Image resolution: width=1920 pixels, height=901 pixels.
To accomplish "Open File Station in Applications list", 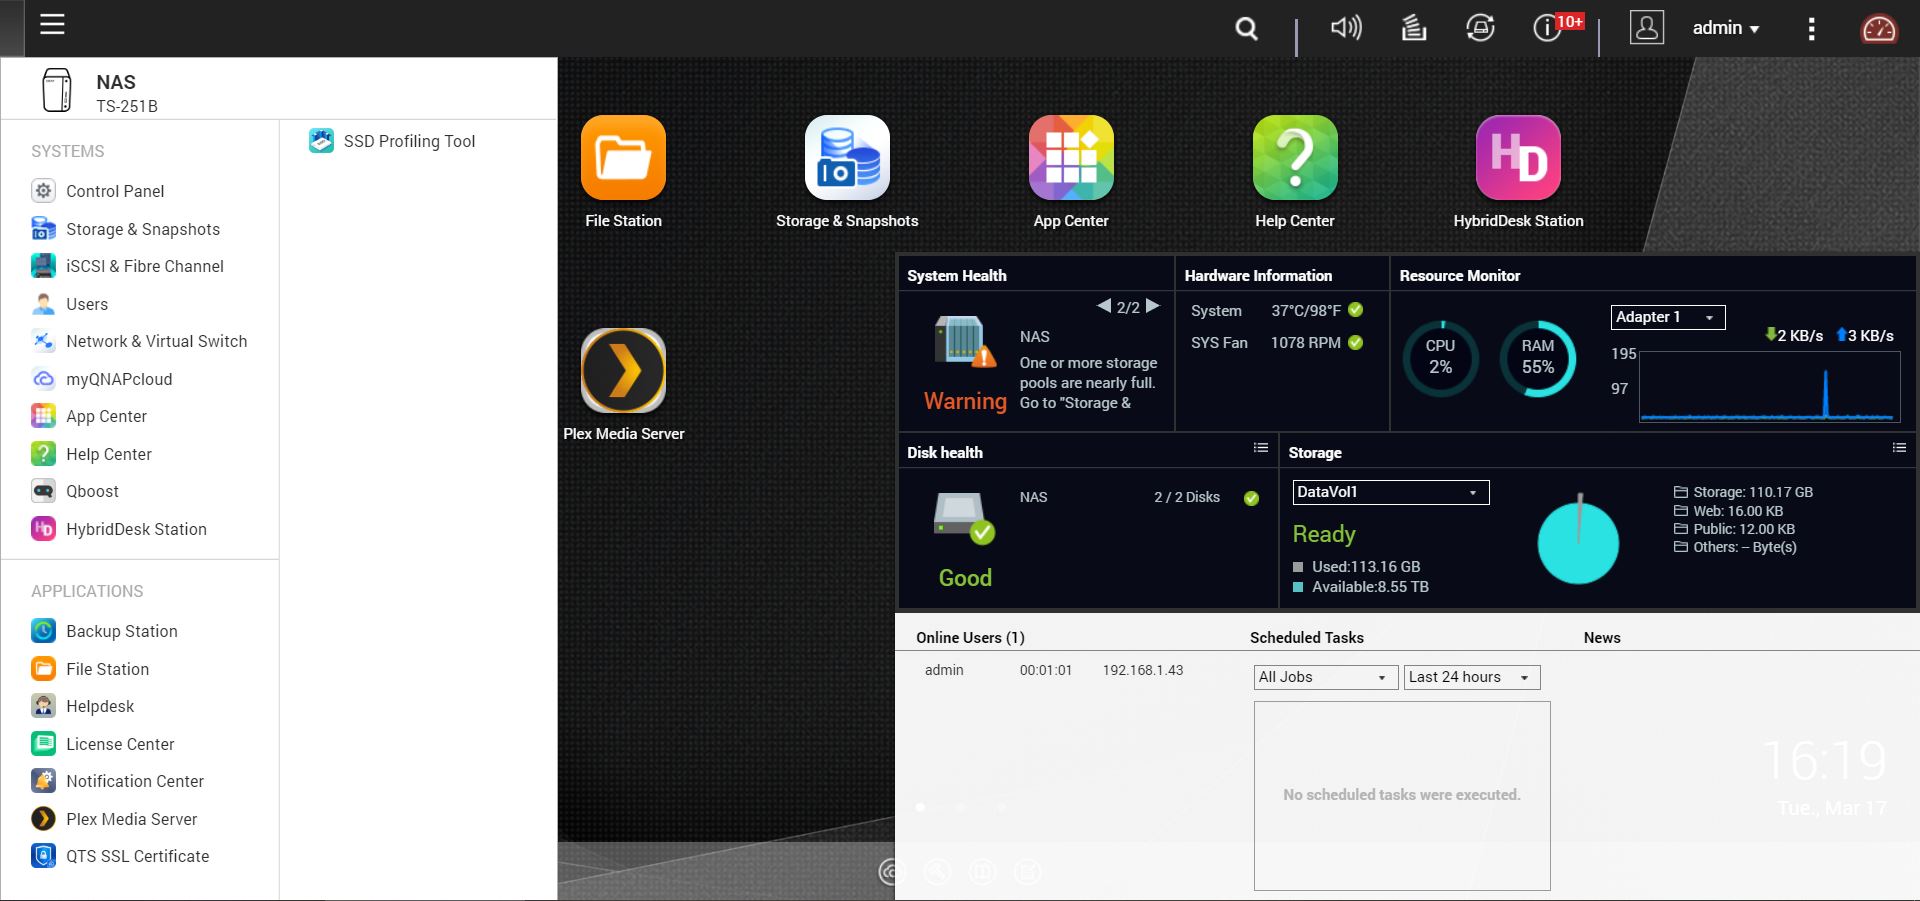I will tap(90, 669).
